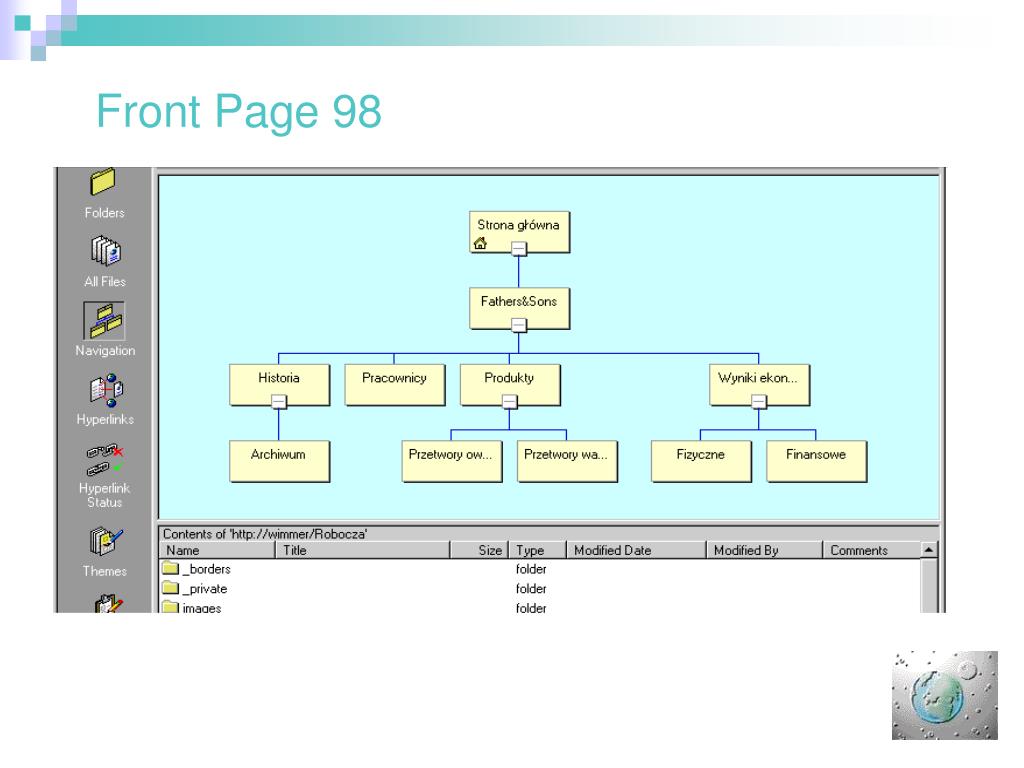1024x768 pixels.
Task: Click the file list scroll up arrow
Action: pos(929,550)
